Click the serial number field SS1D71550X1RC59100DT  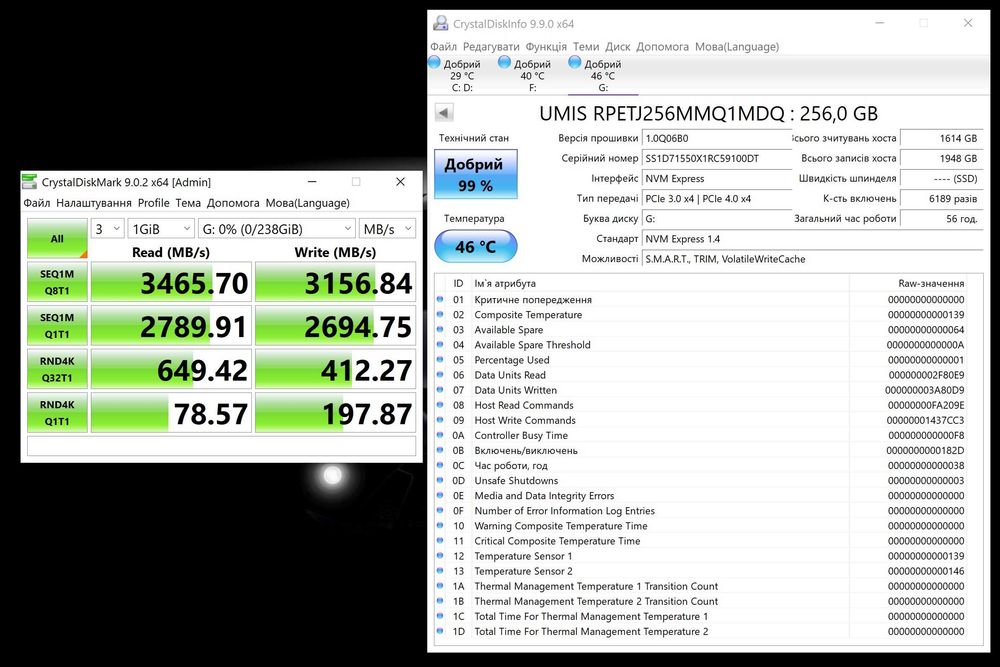point(717,158)
